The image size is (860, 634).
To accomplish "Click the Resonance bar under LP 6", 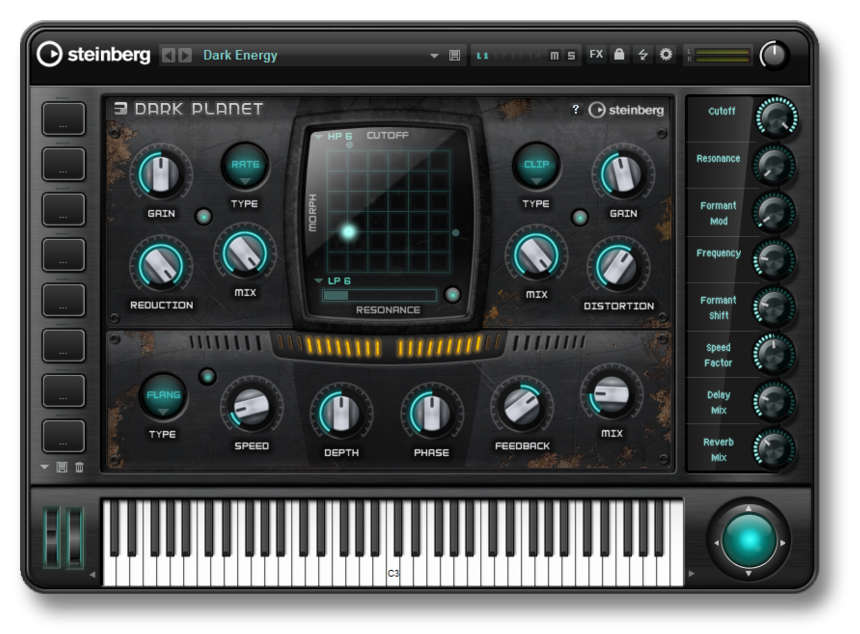I will point(380,296).
